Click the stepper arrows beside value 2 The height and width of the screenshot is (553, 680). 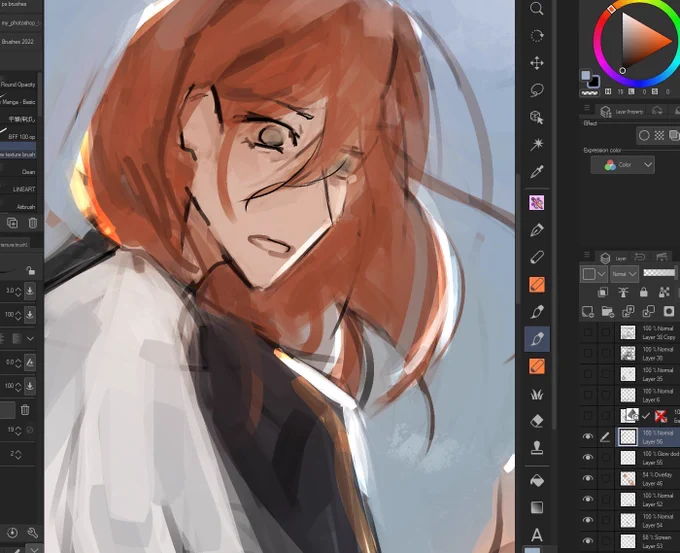pyautogui.click(x=18, y=454)
